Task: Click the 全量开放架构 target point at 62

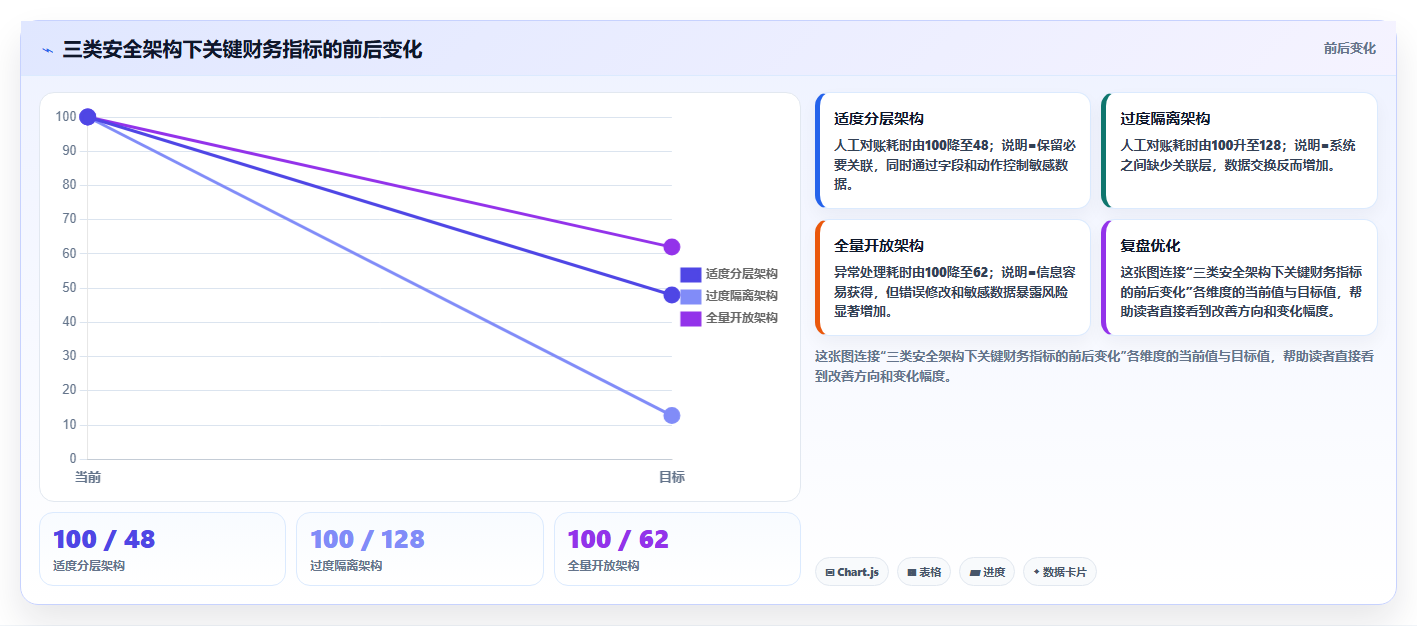Action: pos(672,247)
